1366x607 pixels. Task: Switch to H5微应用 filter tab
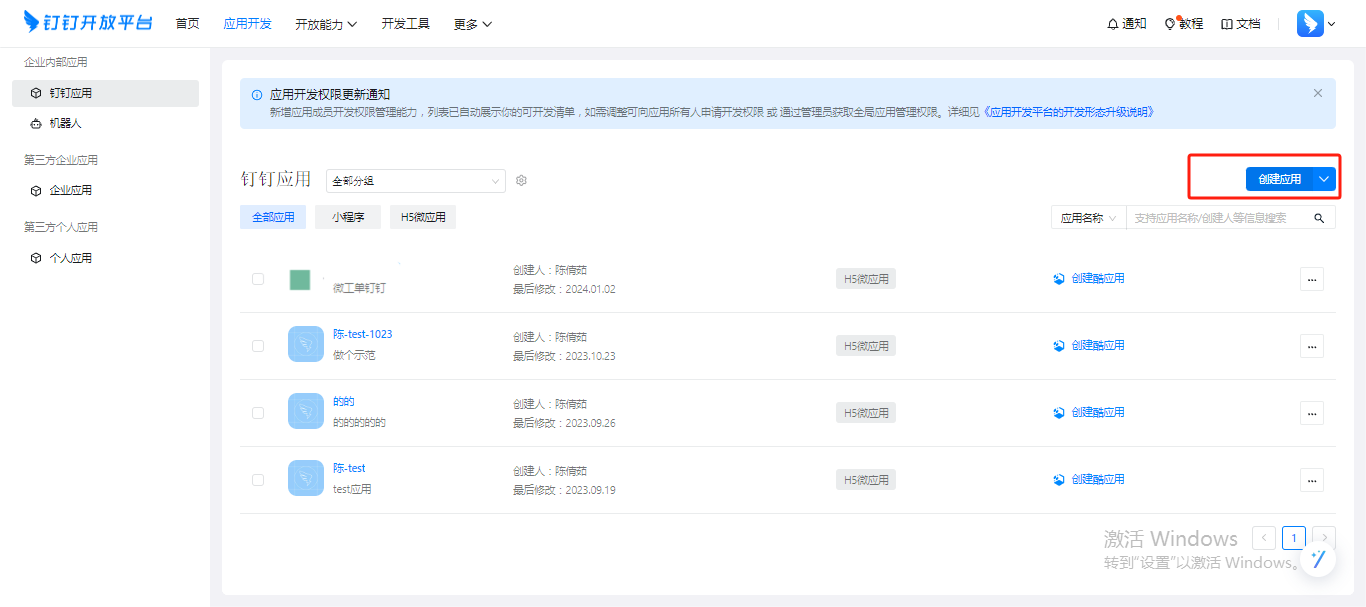[x=423, y=217]
